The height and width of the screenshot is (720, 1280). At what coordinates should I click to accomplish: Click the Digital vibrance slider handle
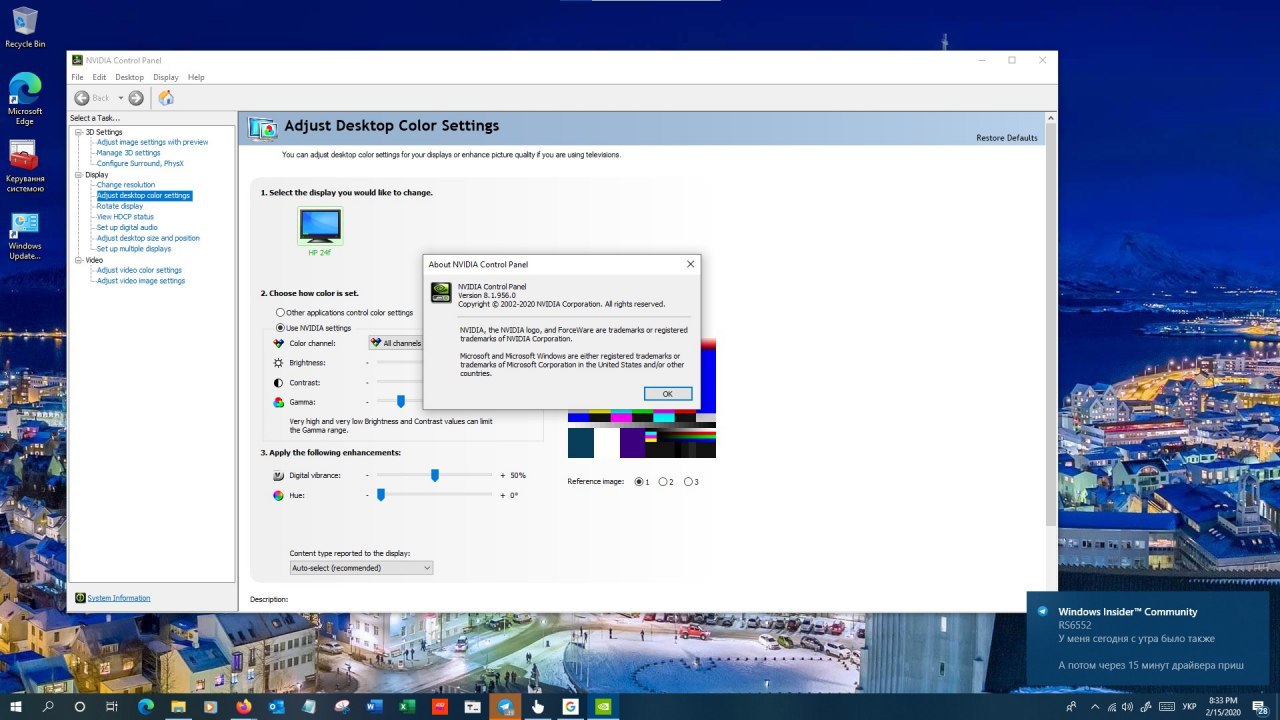435,475
